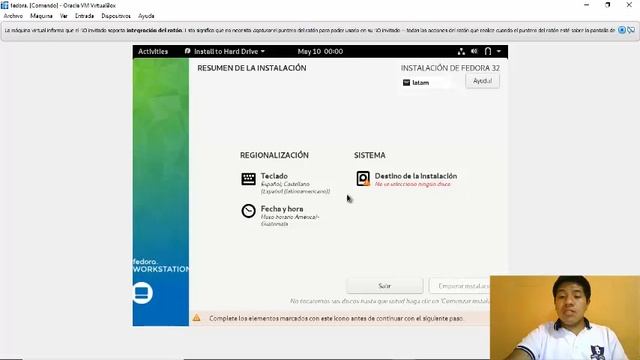The height and width of the screenshot is (360, 640).
Task: Open the Ver menu
Action: (64, 16)
